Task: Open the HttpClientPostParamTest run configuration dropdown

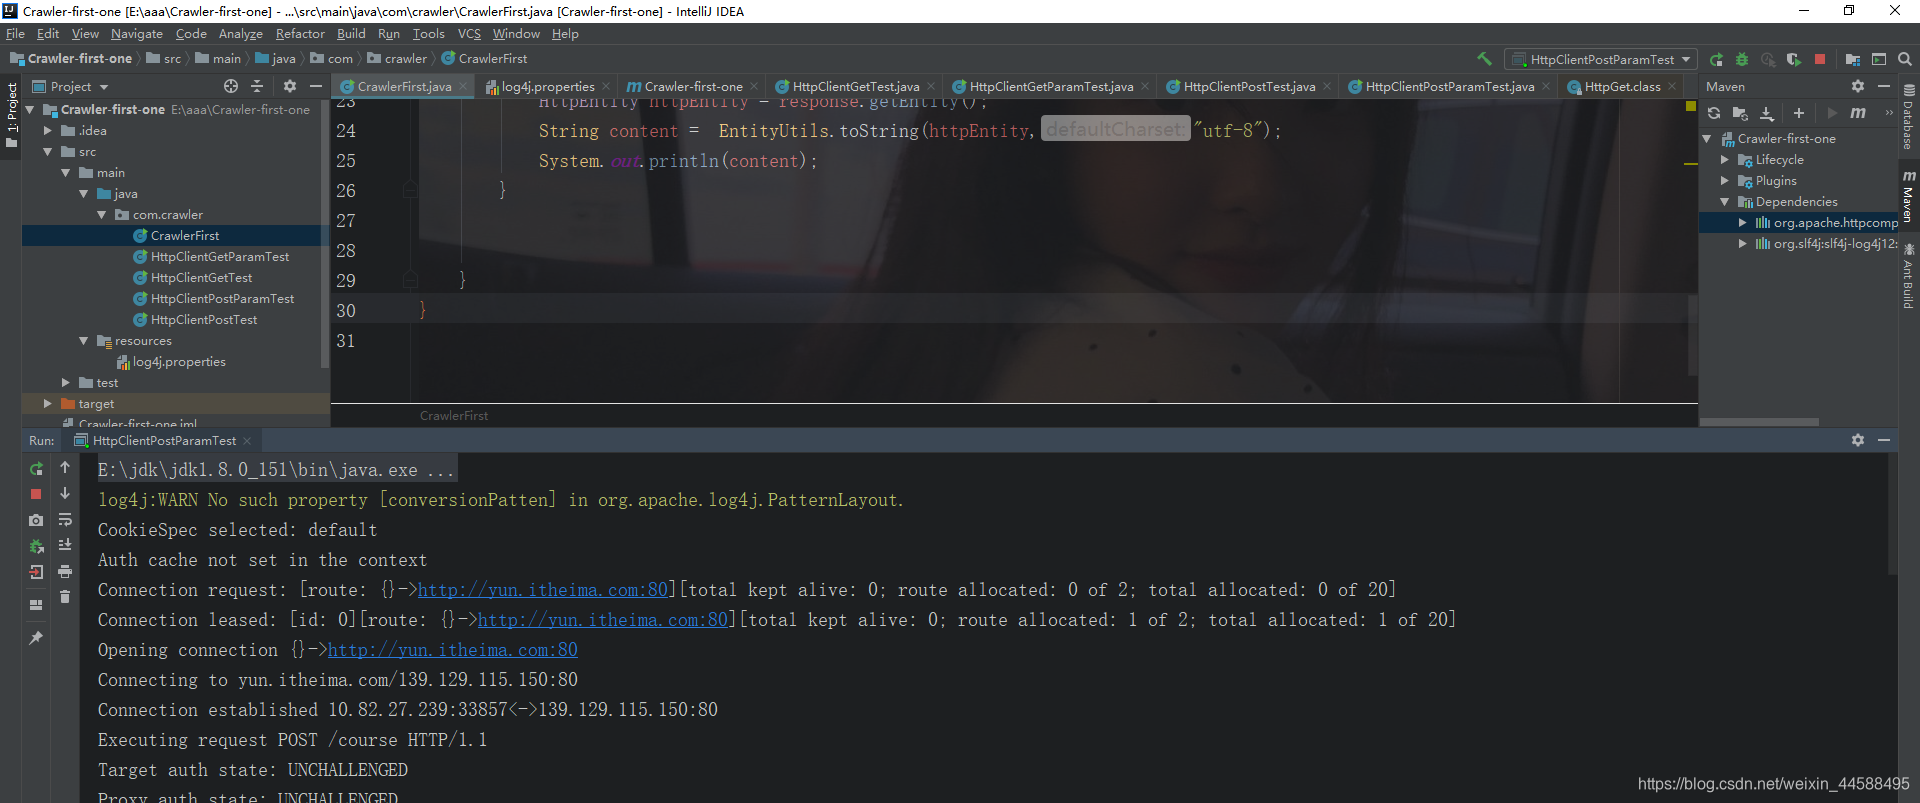Action: (x=1601, y=59)
